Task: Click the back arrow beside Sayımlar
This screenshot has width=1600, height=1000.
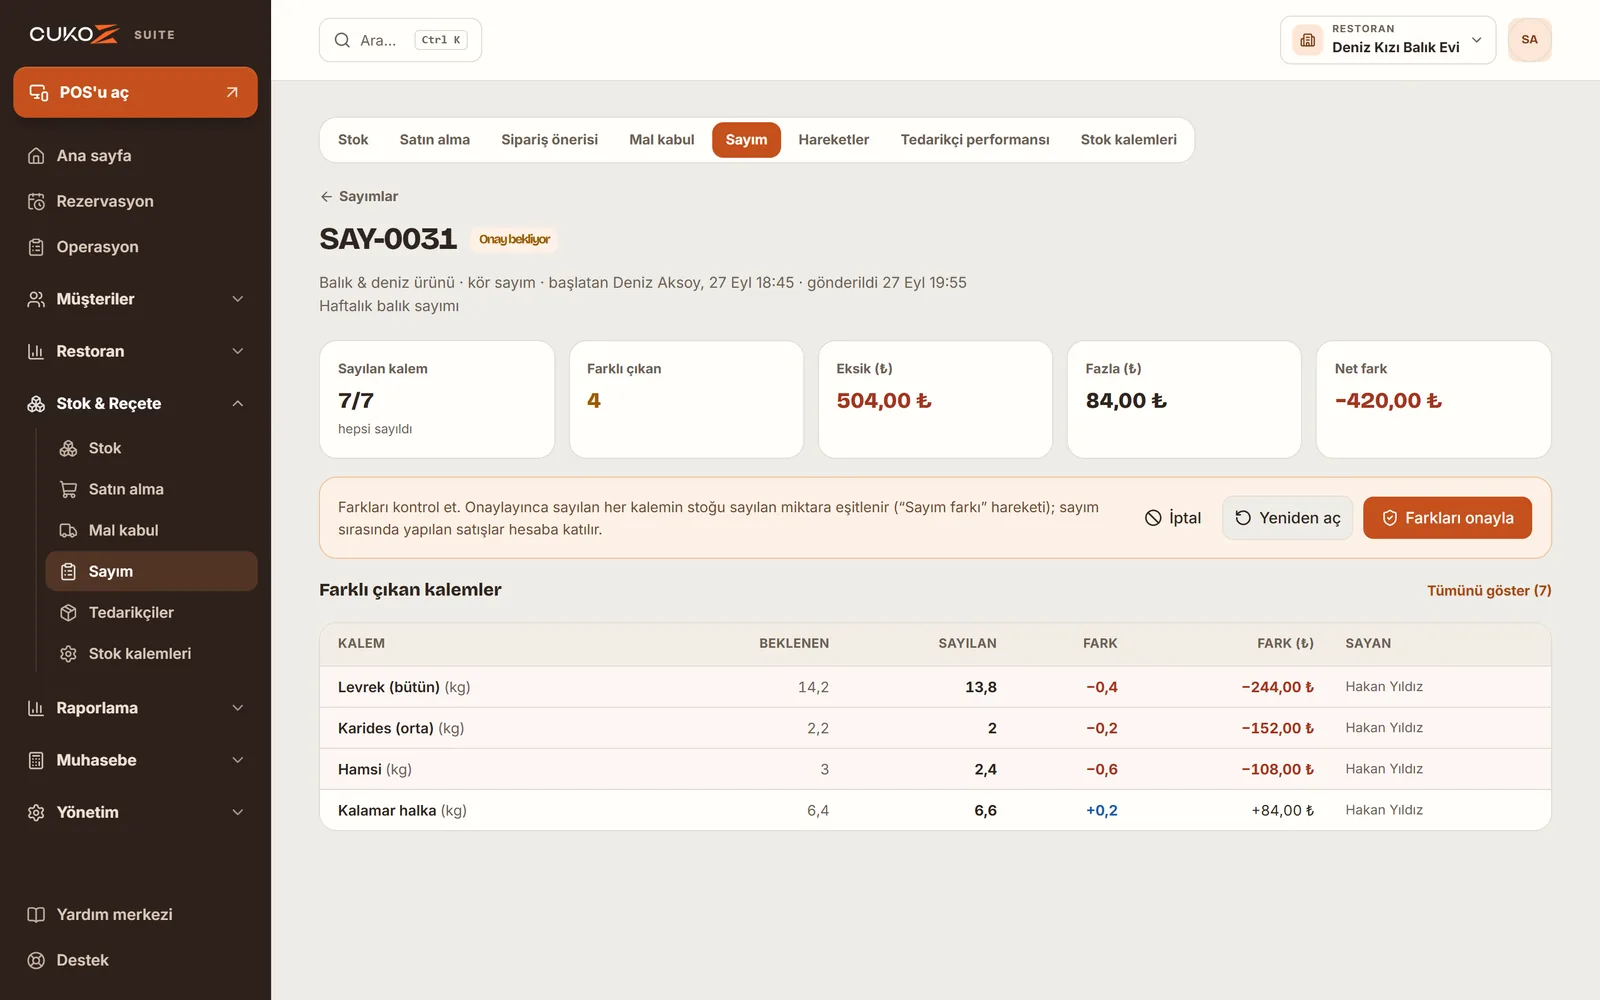Action: [326, 197]
